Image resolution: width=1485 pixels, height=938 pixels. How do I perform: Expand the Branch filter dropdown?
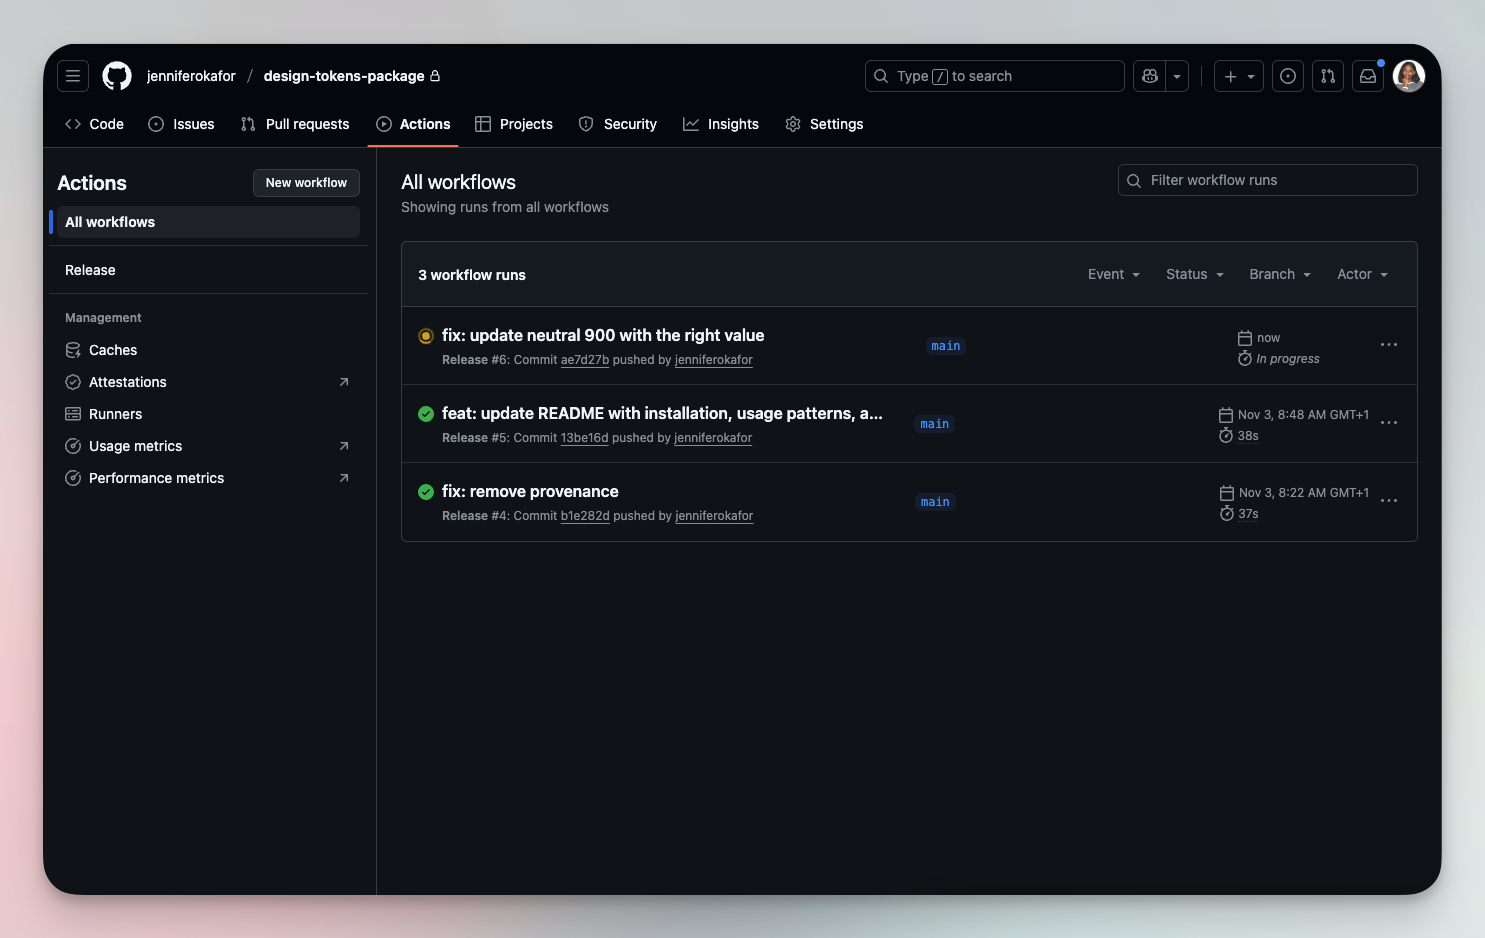pyautogui.click(x=1280, y=274)
